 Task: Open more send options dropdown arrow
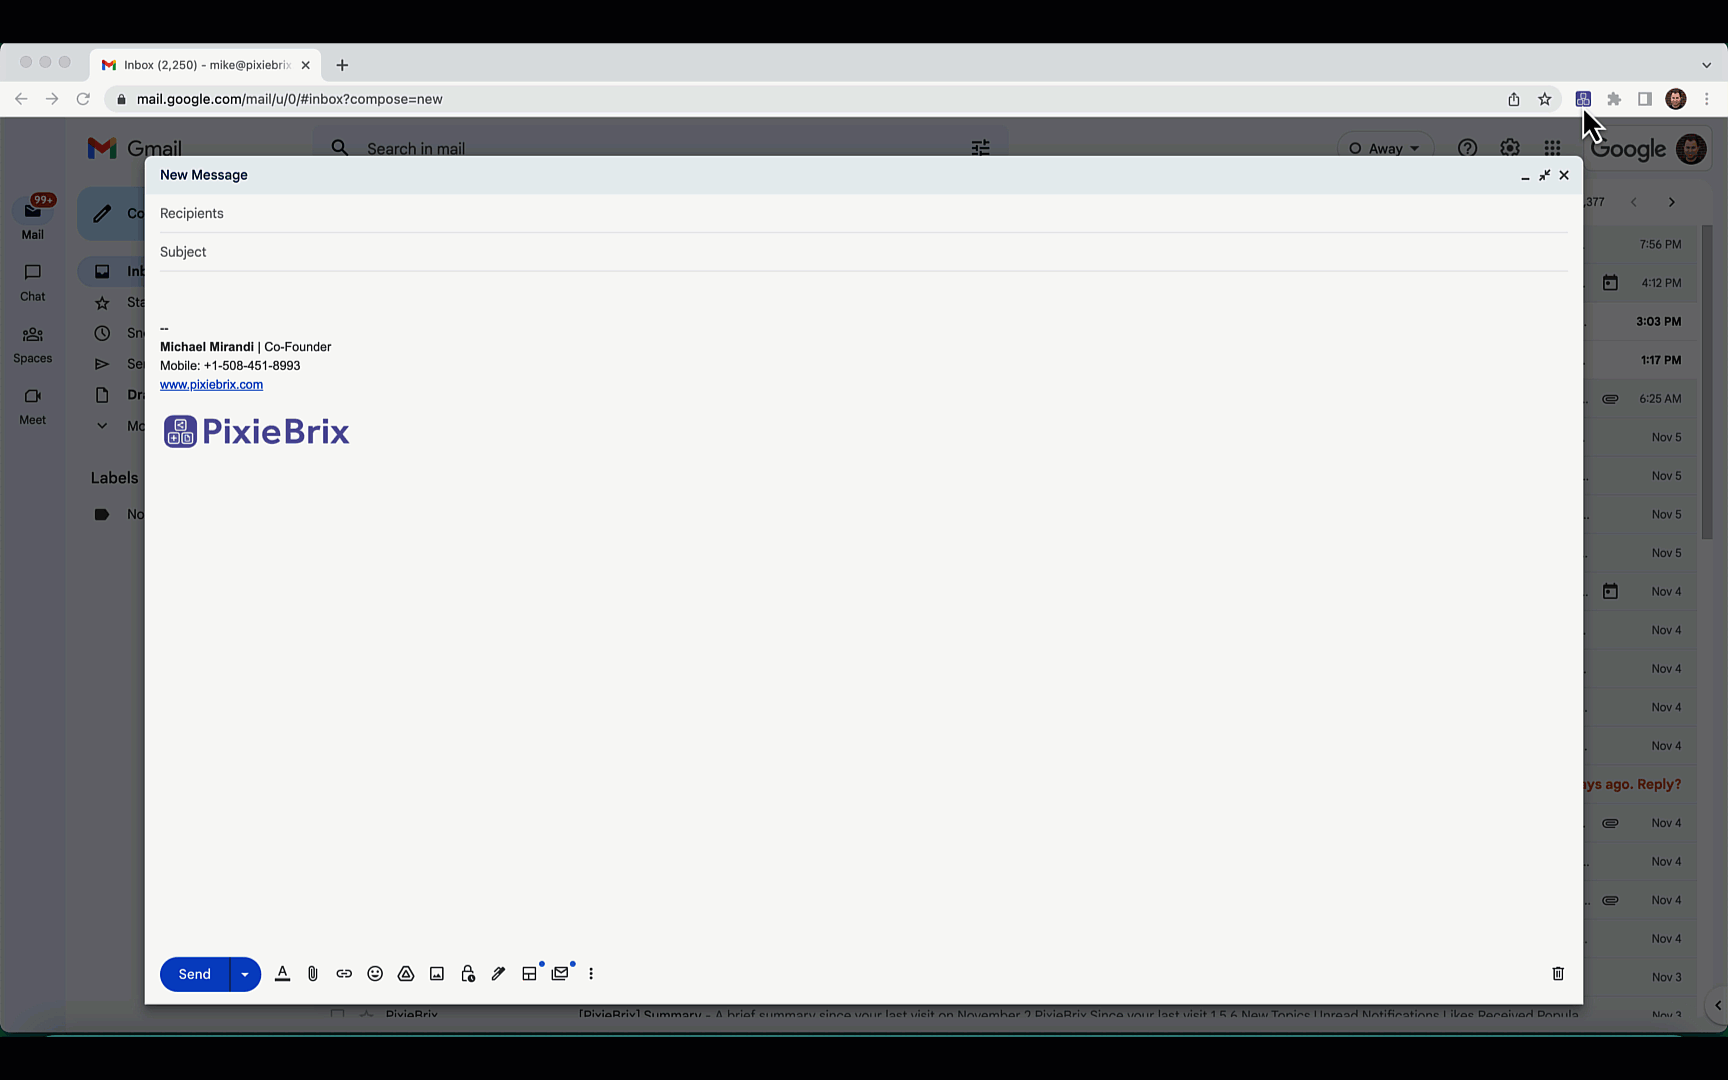pos(245,974)
